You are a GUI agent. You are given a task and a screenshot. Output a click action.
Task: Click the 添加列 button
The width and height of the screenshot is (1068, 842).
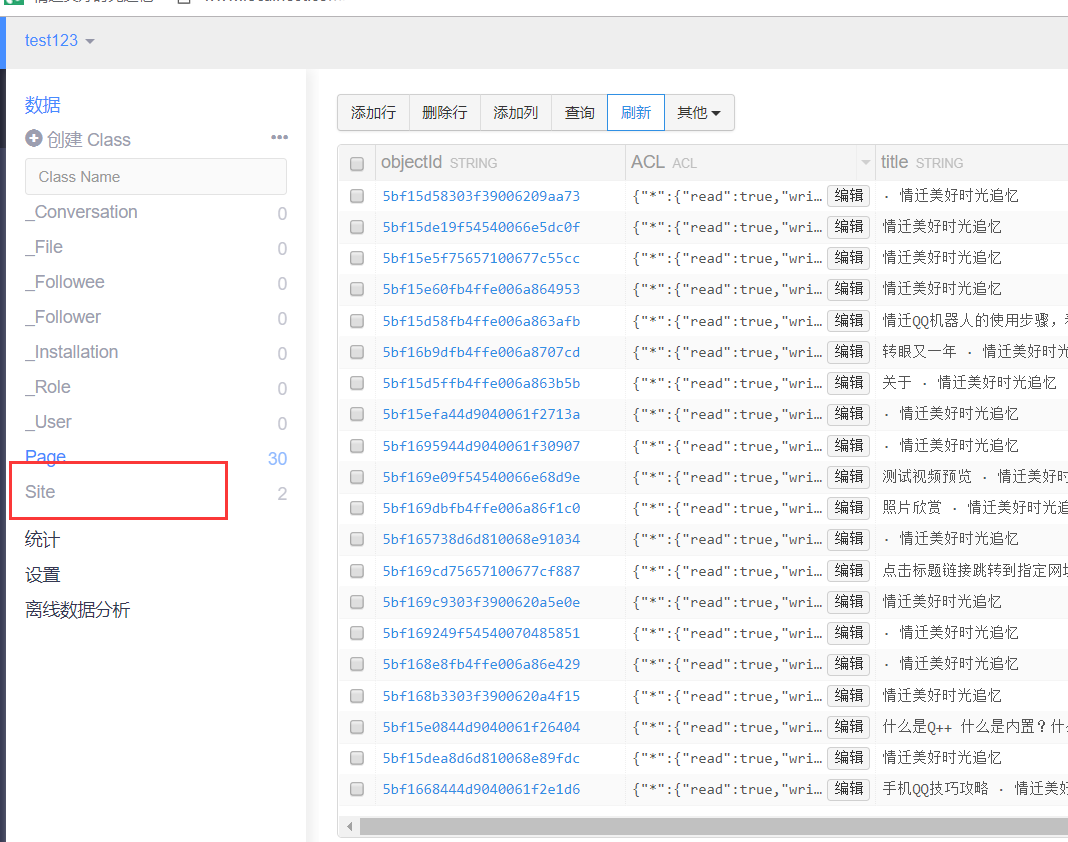coord(516,112)
